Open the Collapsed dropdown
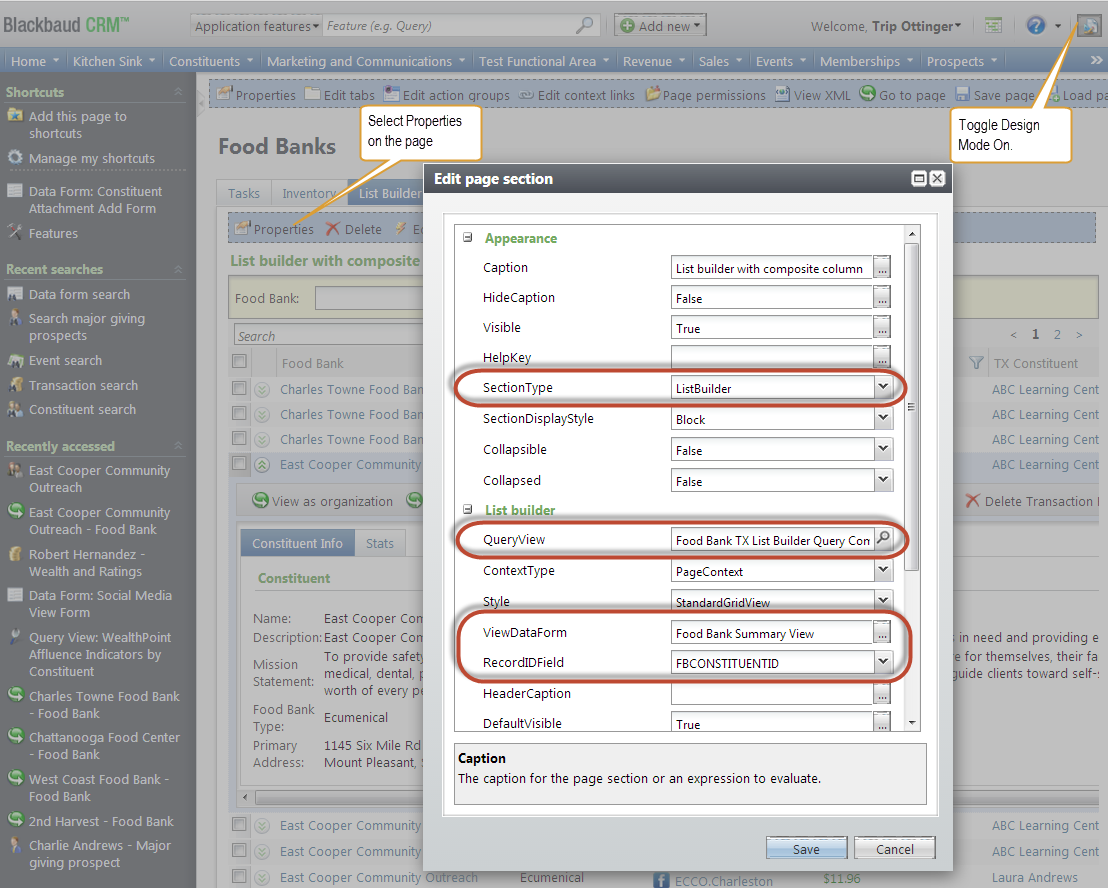Image resolution: width=1108 pixels, height=888 pixels. (x=883, y=480)
